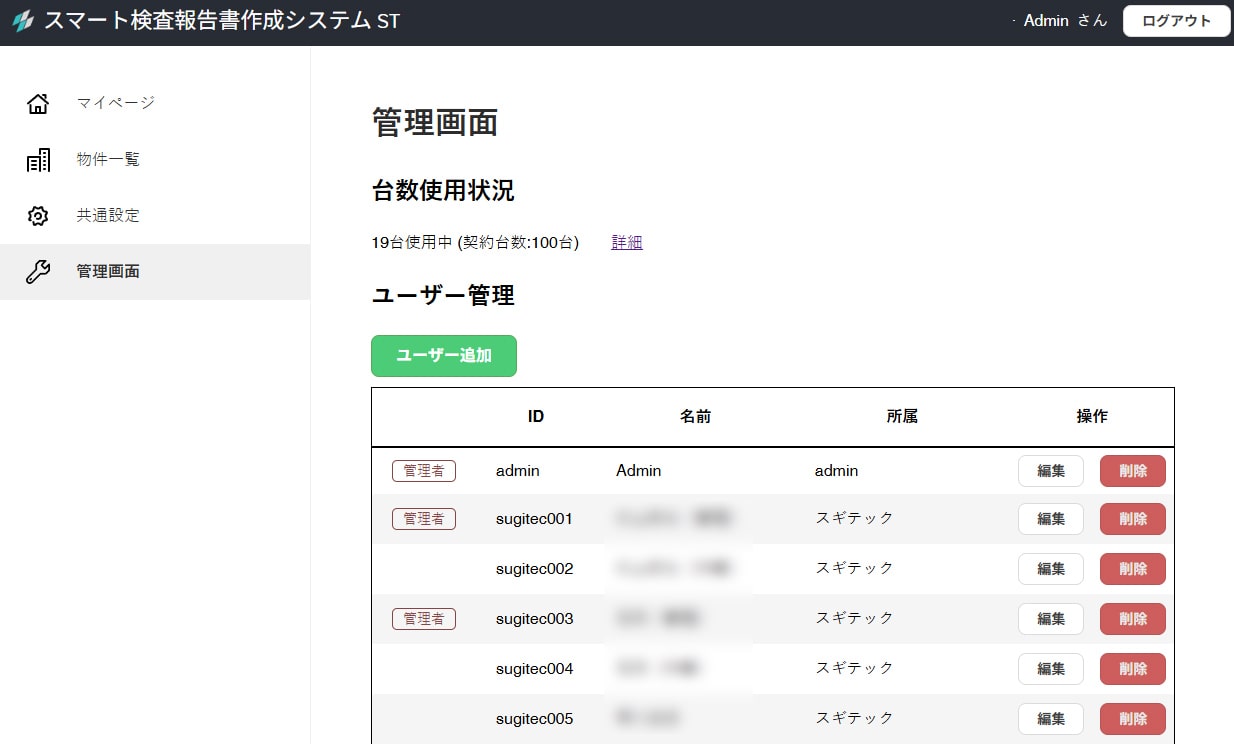Click the app logo in the header

(22, 21)
